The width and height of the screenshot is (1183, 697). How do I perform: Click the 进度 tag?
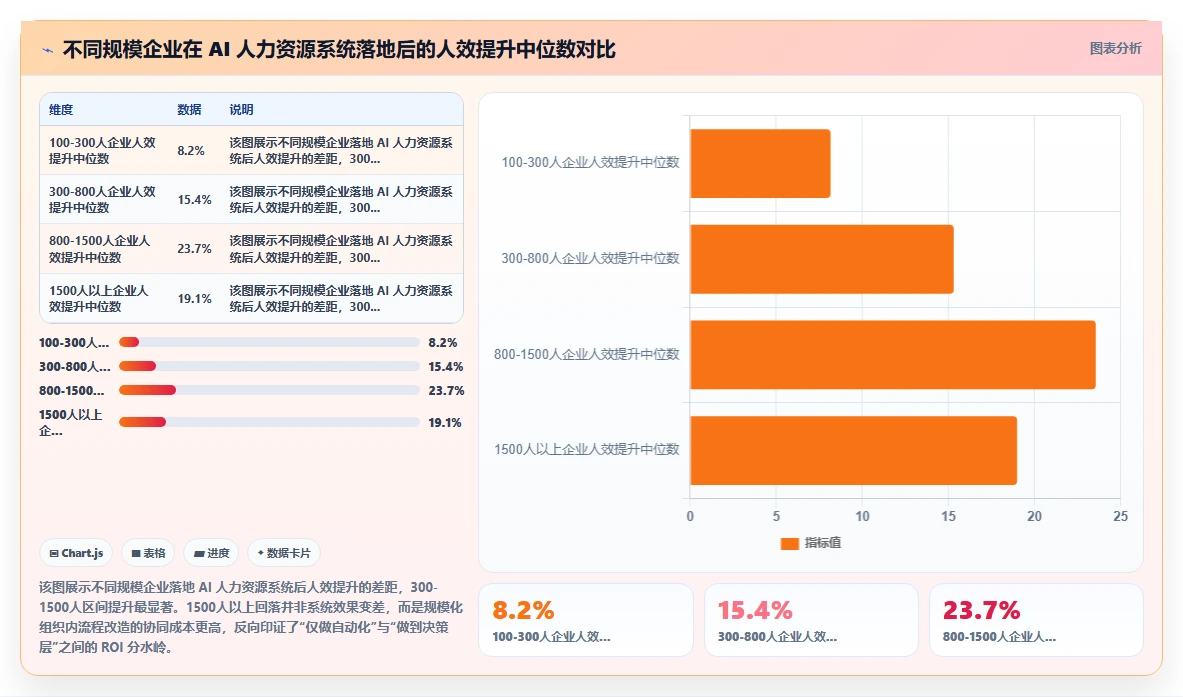click(211, 553)
